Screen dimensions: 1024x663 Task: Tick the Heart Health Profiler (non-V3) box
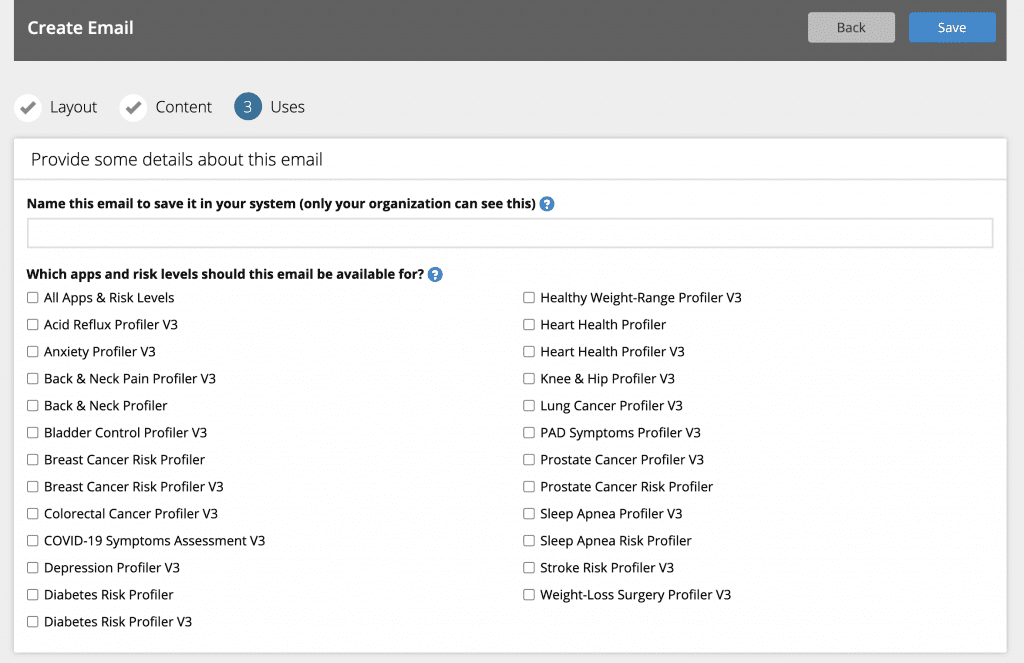point(529,325)
